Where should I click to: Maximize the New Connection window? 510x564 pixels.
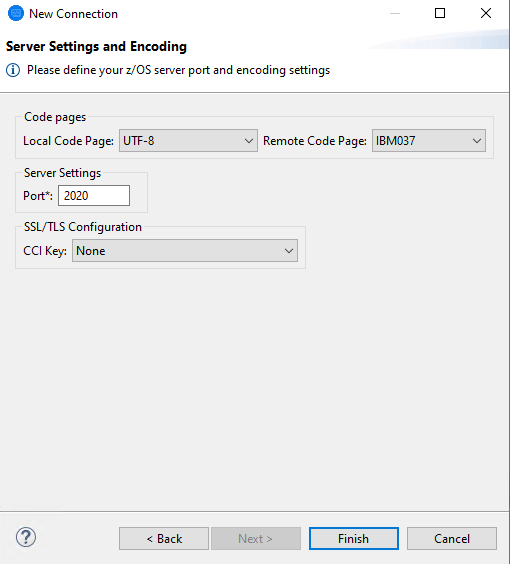pos(440,13)
